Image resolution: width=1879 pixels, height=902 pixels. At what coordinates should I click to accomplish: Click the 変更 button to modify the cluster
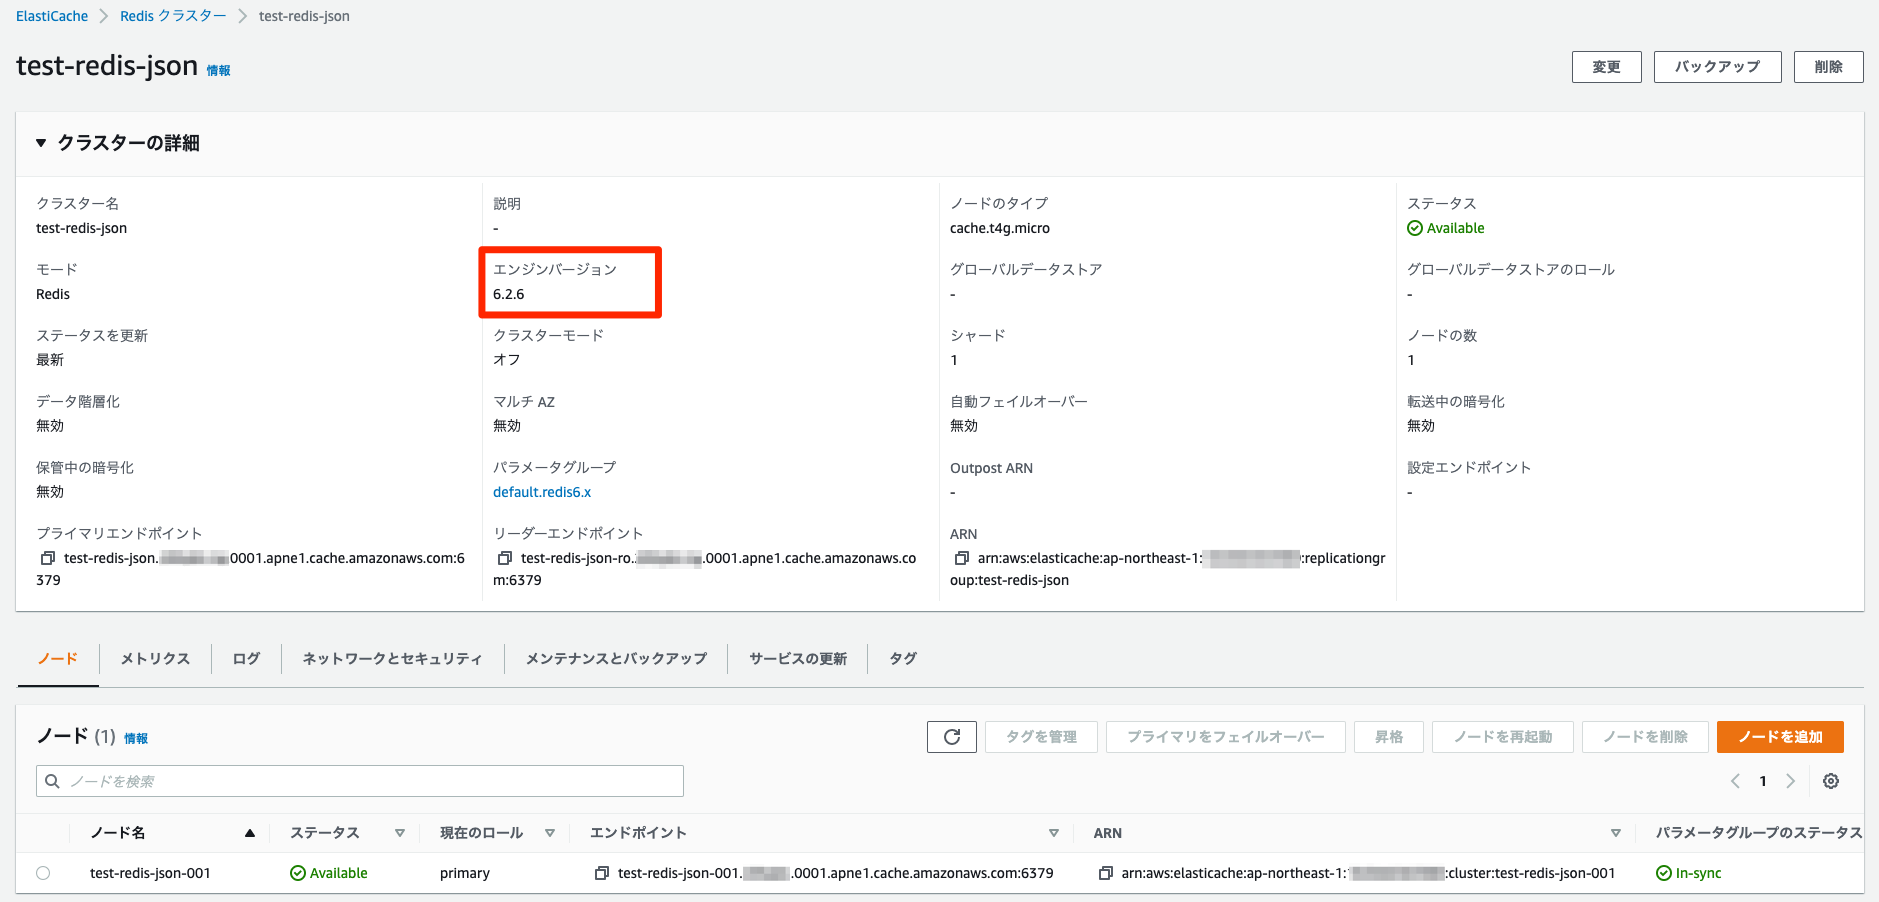(x=1606, y=66)
